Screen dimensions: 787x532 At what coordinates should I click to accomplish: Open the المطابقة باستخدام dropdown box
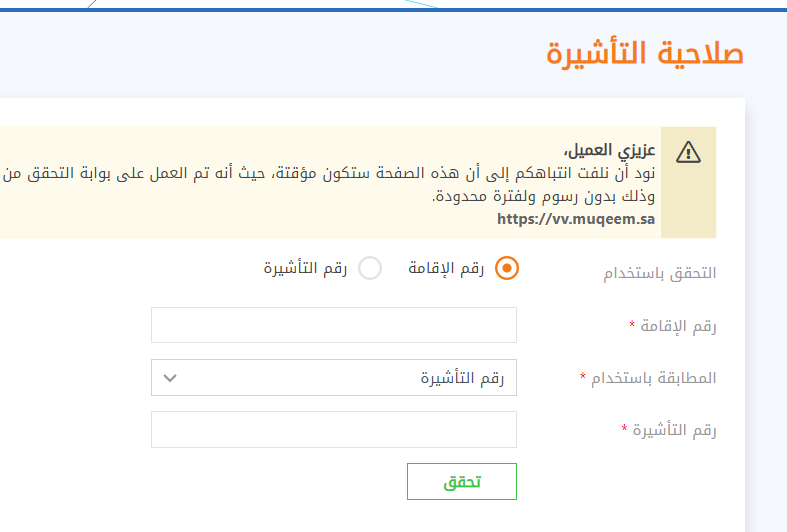[x=334, y=377]
